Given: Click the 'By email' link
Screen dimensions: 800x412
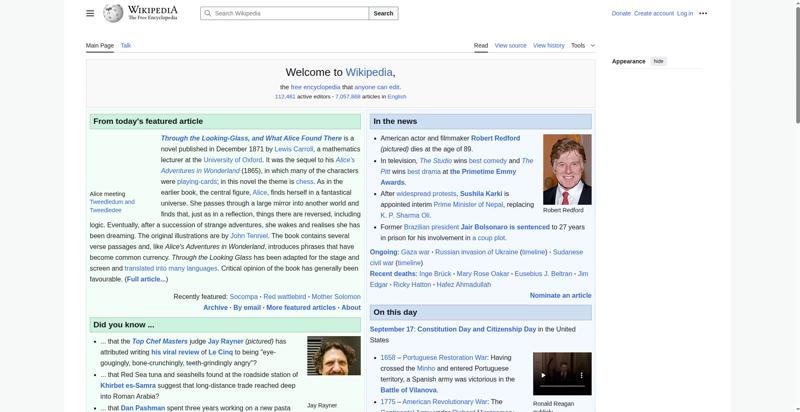Looking at the screenshot, I should [247, 307].
